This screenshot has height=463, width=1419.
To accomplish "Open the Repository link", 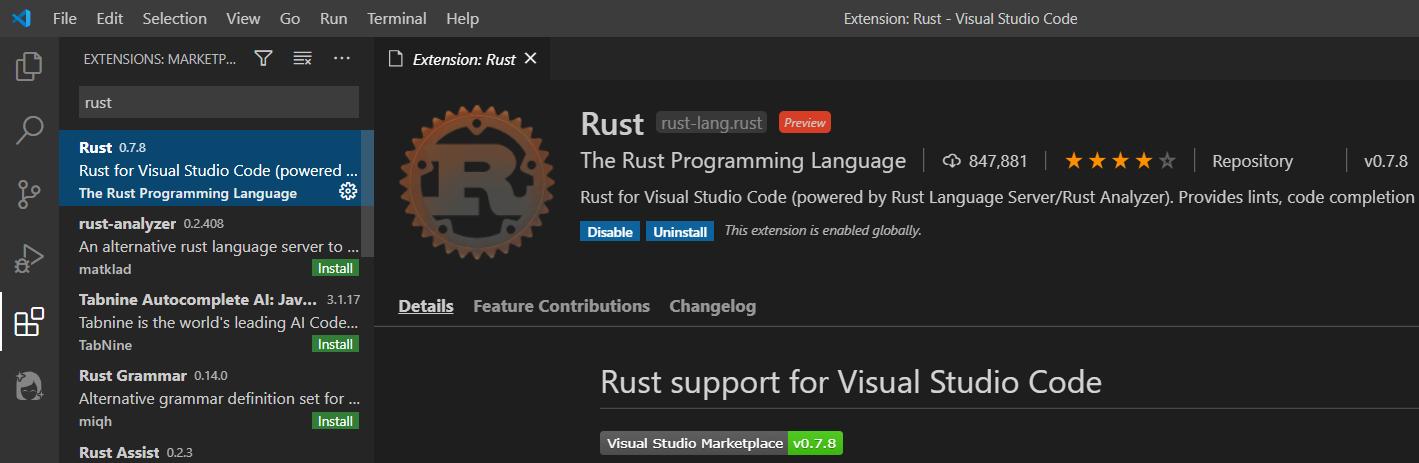I will pos(1252,161).
